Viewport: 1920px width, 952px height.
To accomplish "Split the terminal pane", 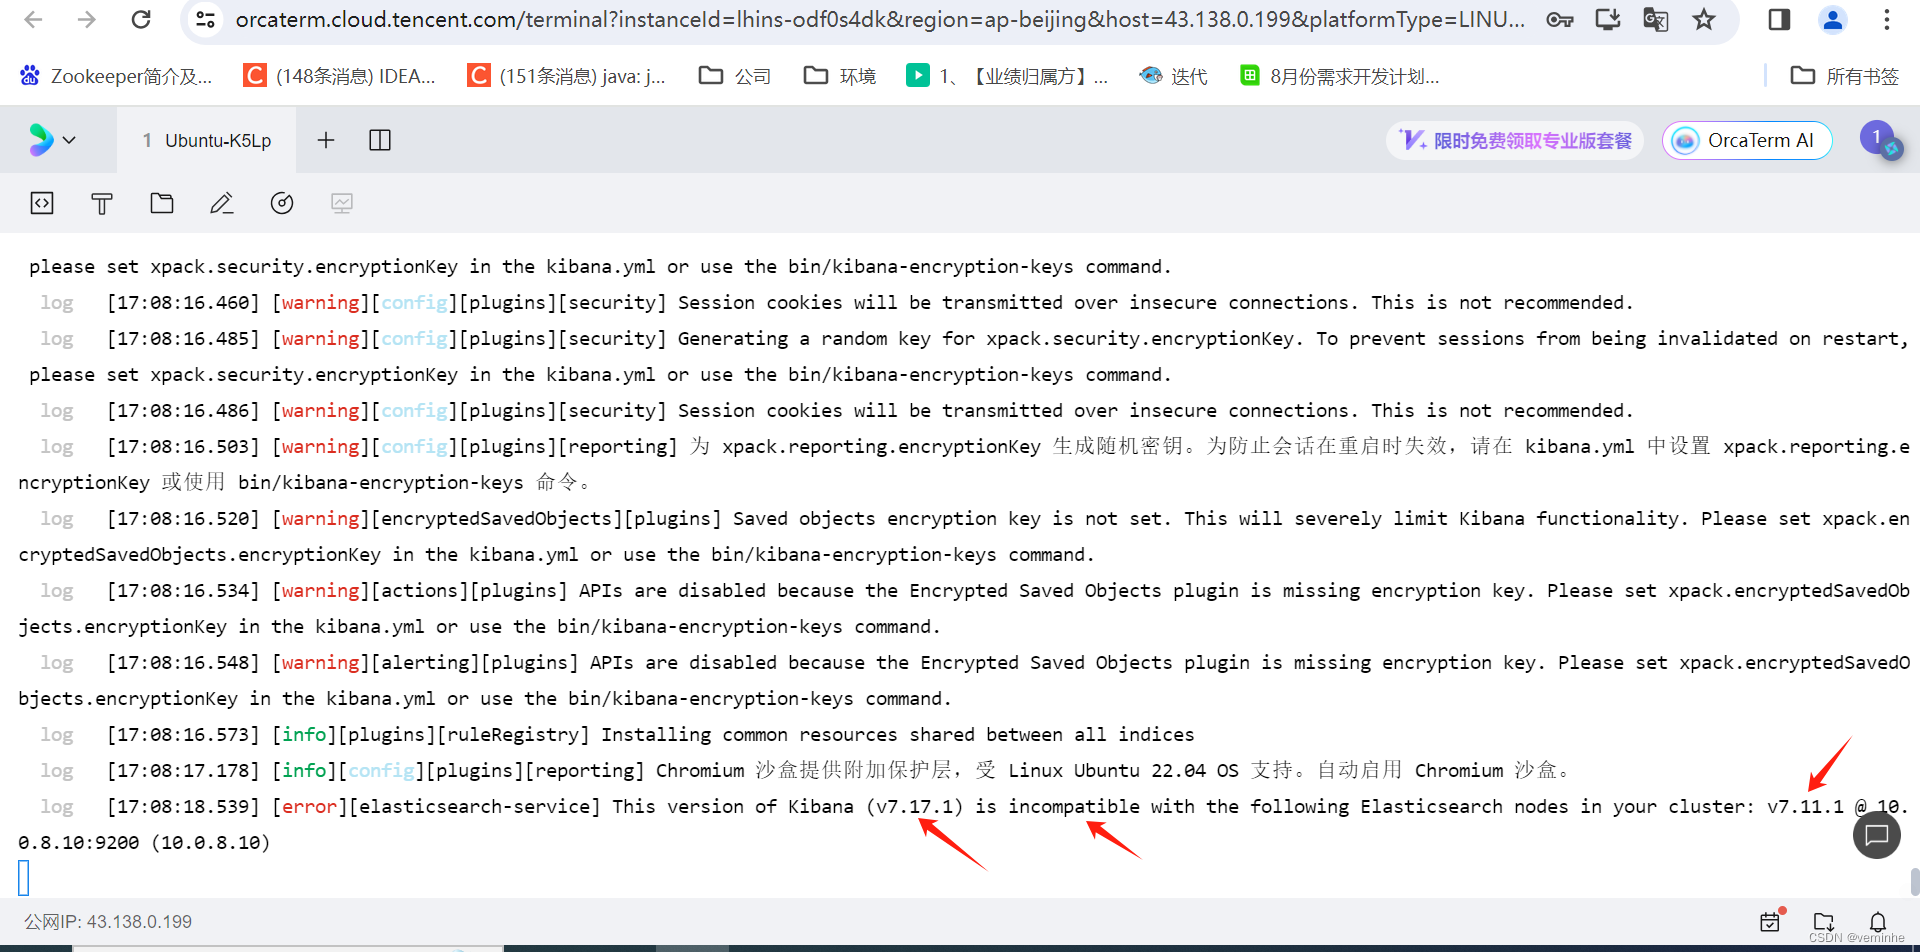I will tap(380, 140).
